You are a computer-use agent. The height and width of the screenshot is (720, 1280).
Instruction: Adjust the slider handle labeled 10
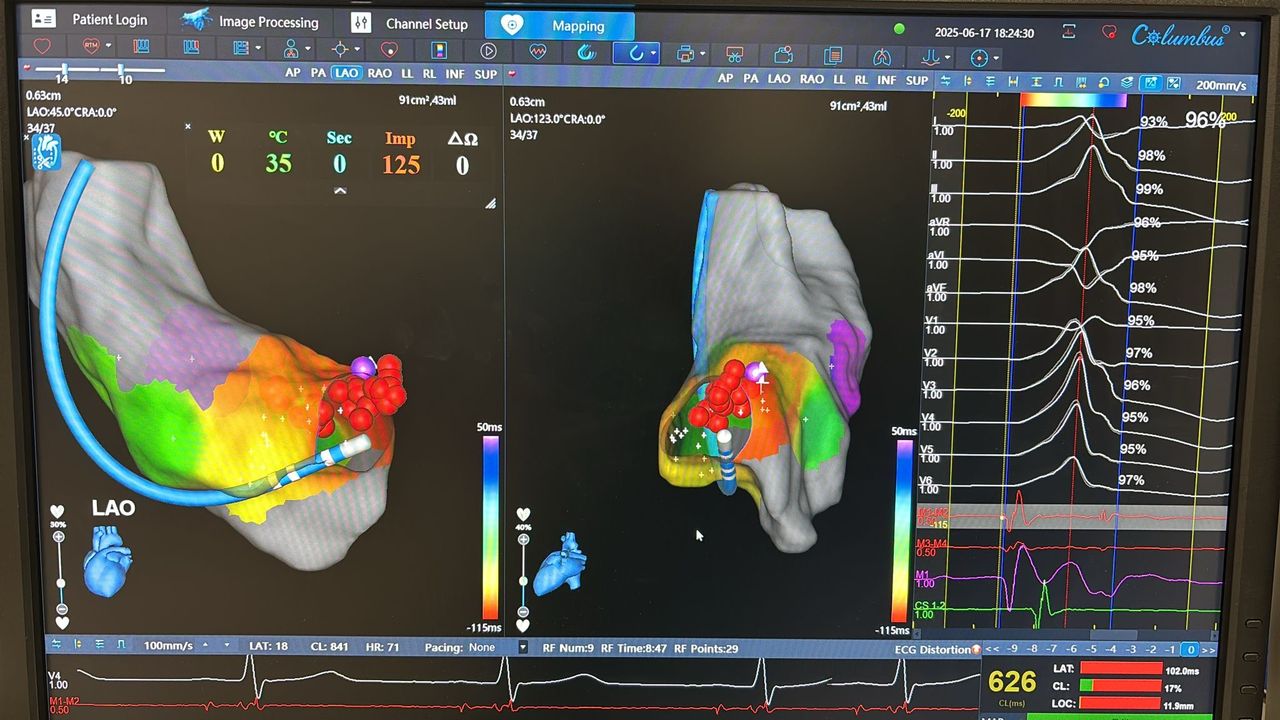coord(122,71)
